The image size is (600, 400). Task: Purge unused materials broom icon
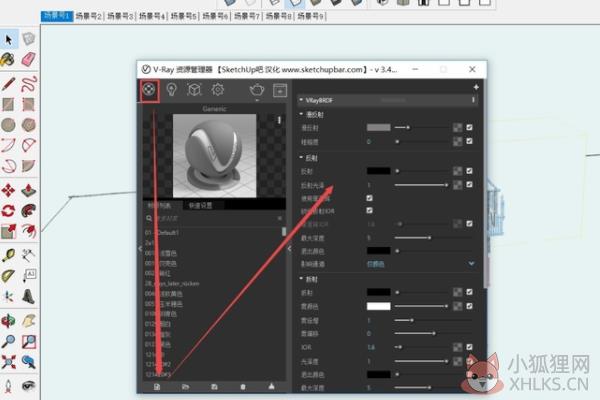click(271, 387)
